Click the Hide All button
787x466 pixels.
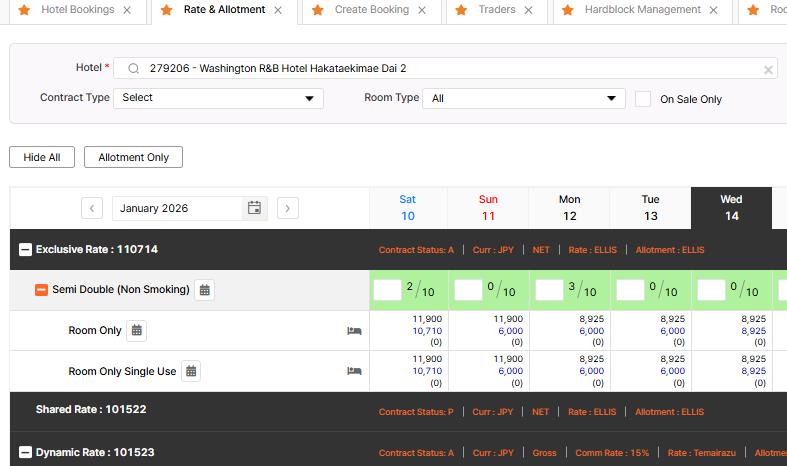[x=42, y=157]
